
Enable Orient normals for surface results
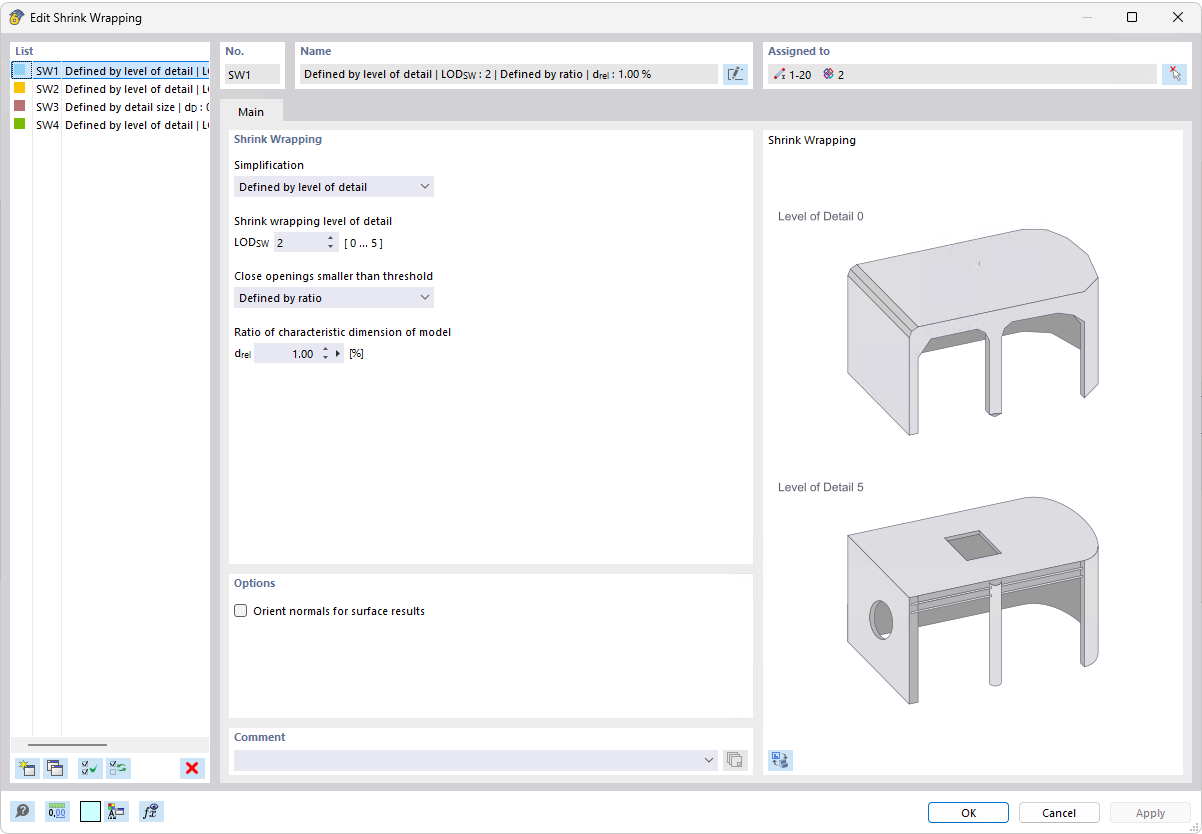(240, 610)
